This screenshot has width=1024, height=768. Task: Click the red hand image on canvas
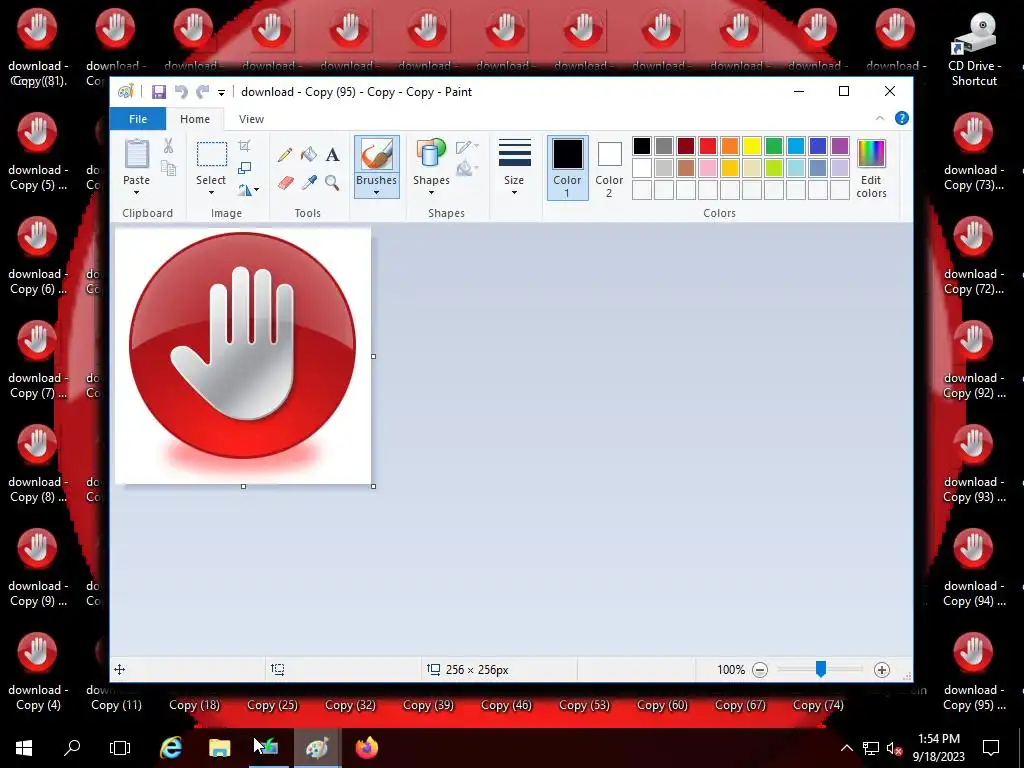click(243, 356)
